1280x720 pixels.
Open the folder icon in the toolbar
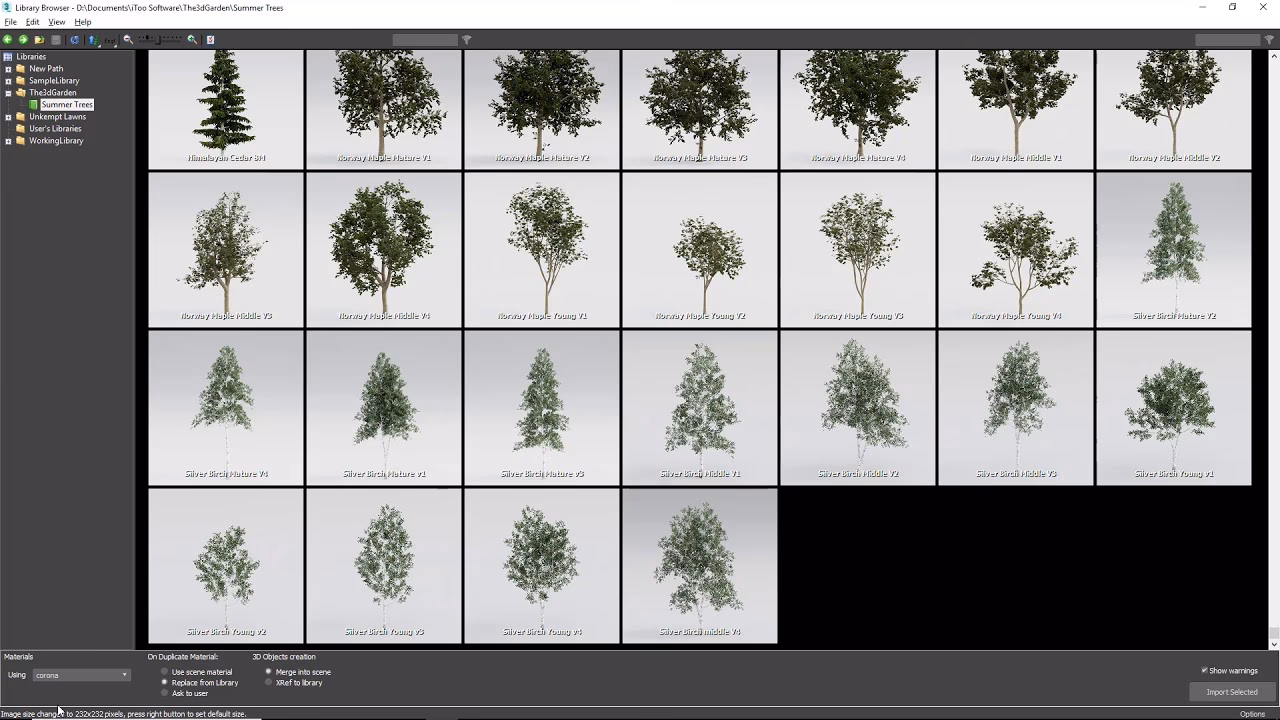(x=39, y=40)
